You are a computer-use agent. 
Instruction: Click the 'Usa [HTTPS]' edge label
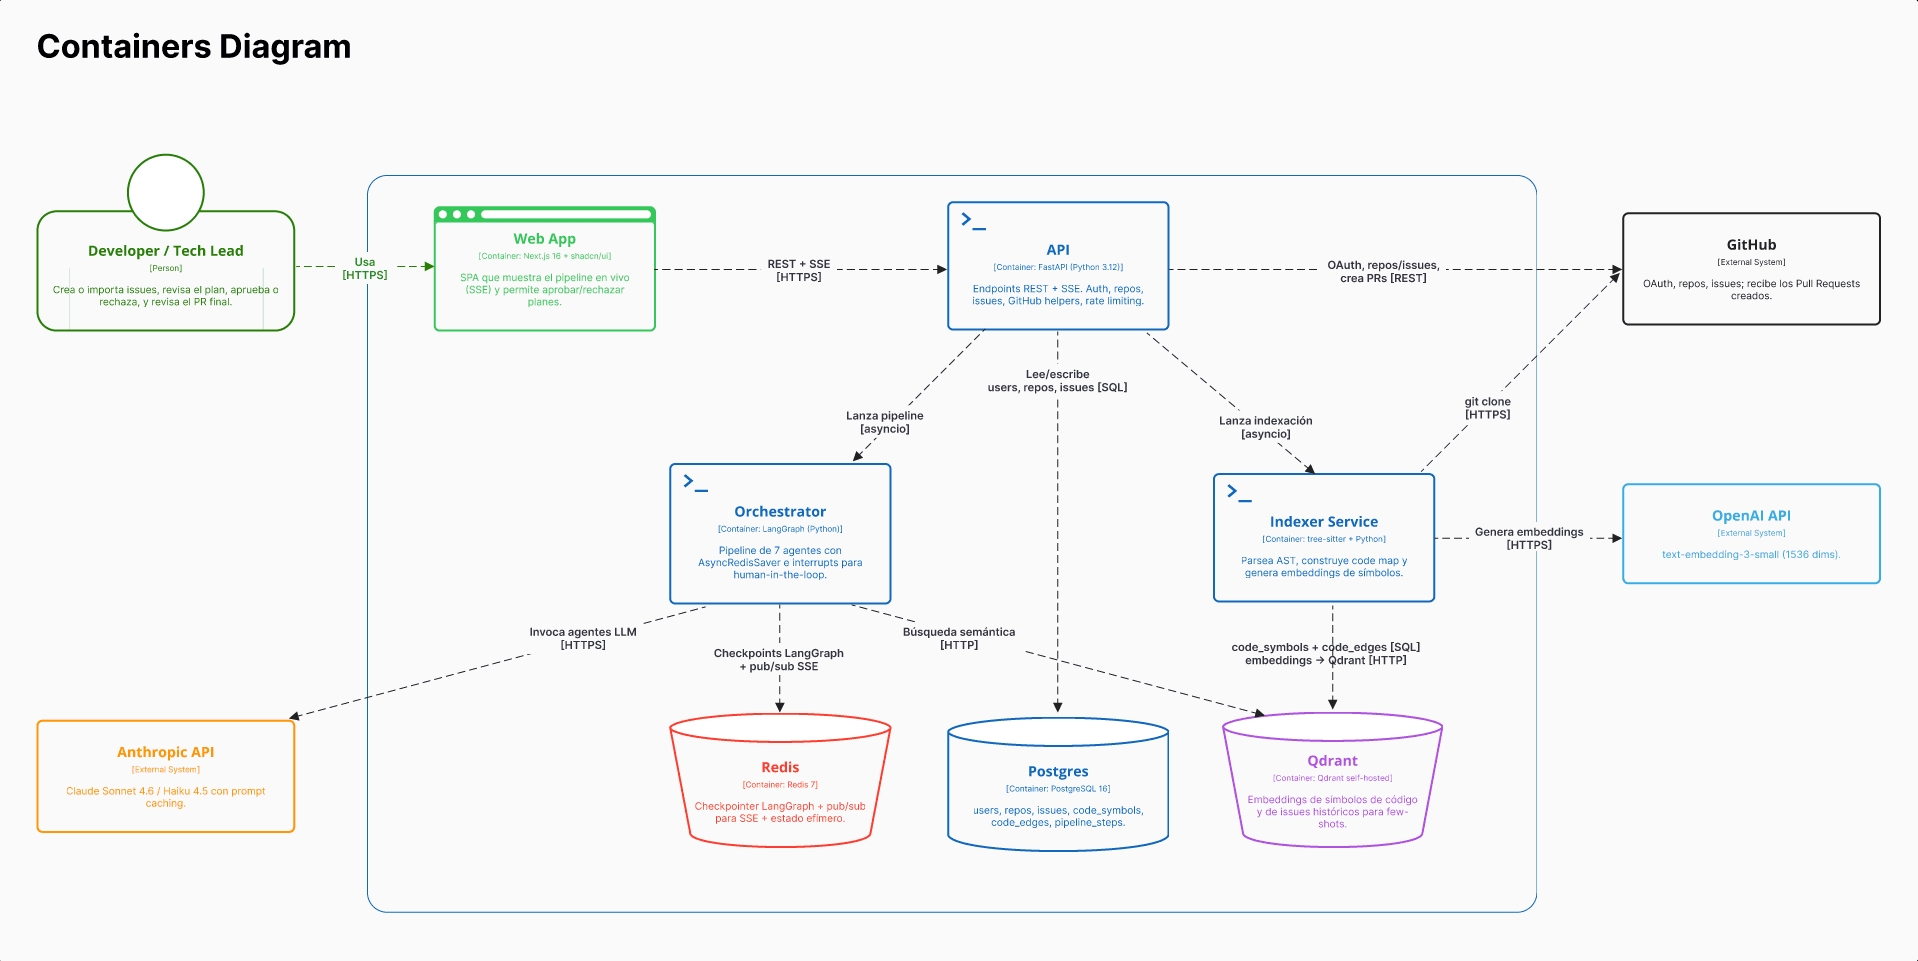[x=365, y=268]
